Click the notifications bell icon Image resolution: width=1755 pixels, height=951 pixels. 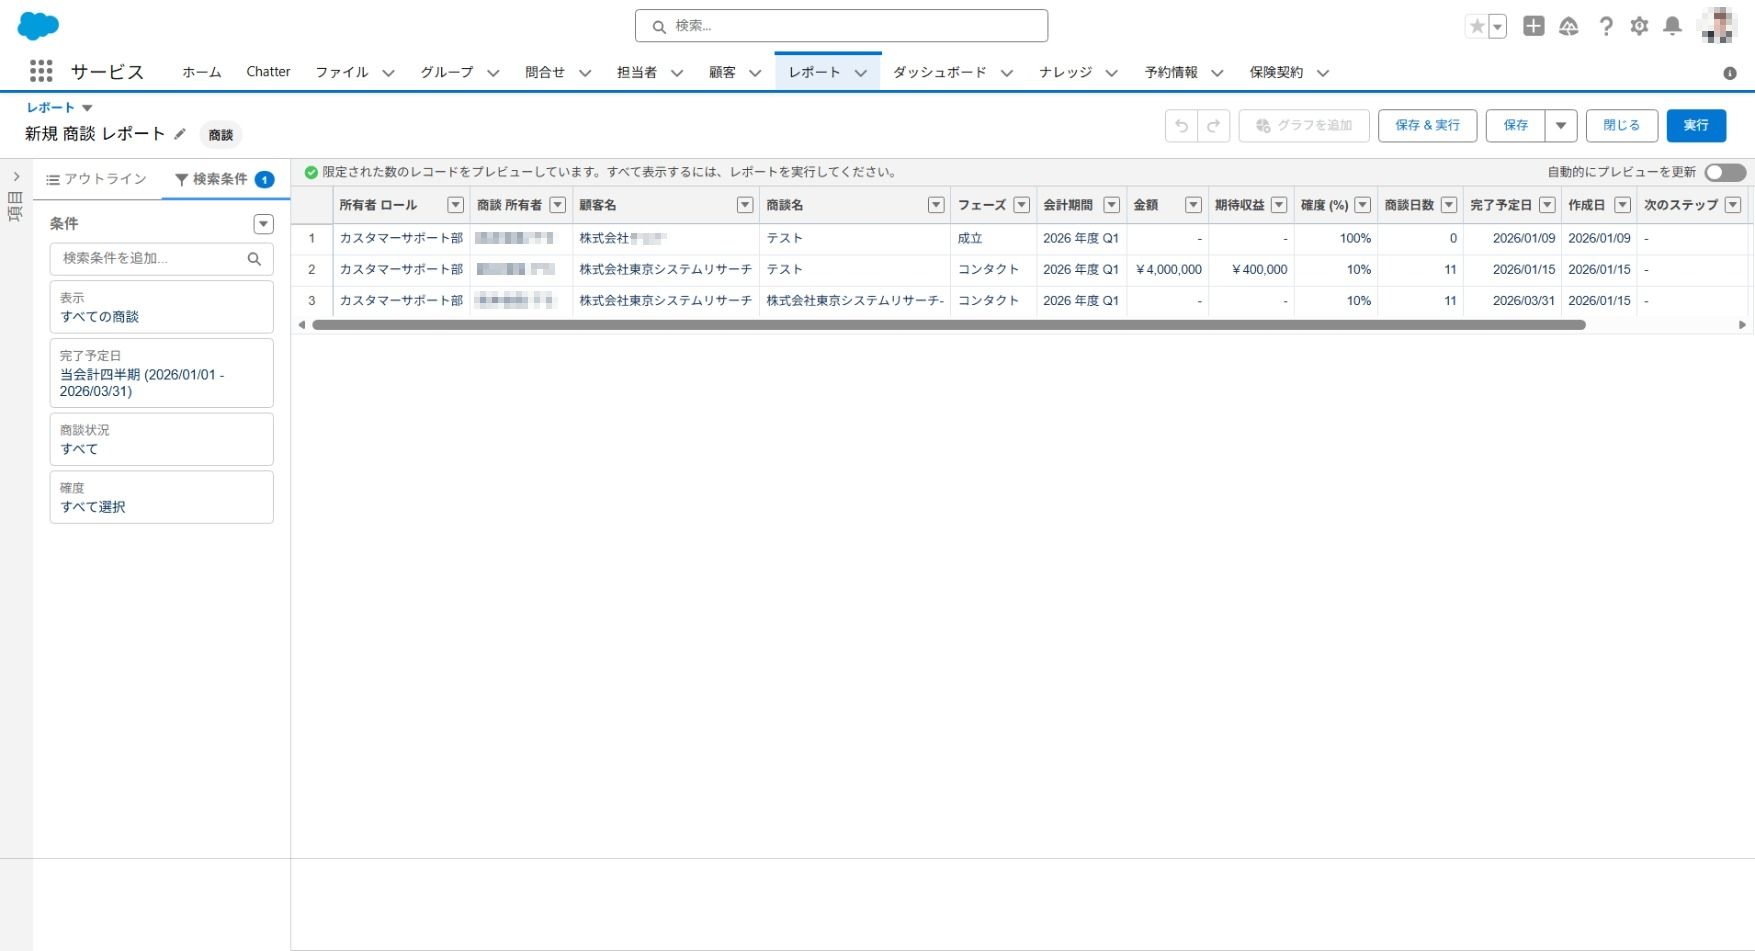pos(1672,27)
